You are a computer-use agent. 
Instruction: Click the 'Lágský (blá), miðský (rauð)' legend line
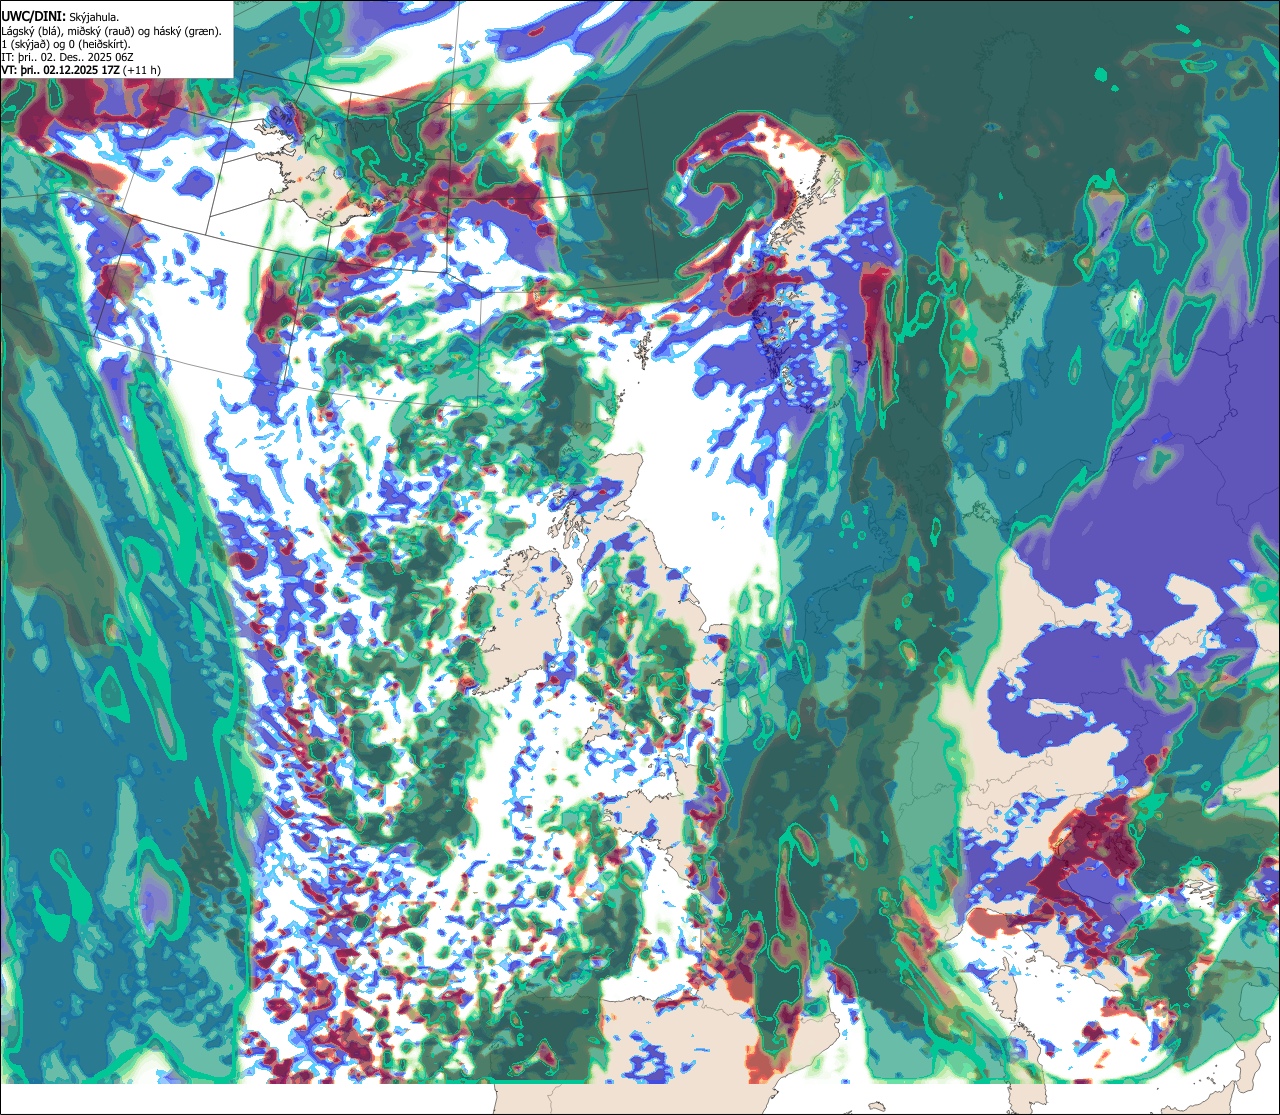[111, 31]
